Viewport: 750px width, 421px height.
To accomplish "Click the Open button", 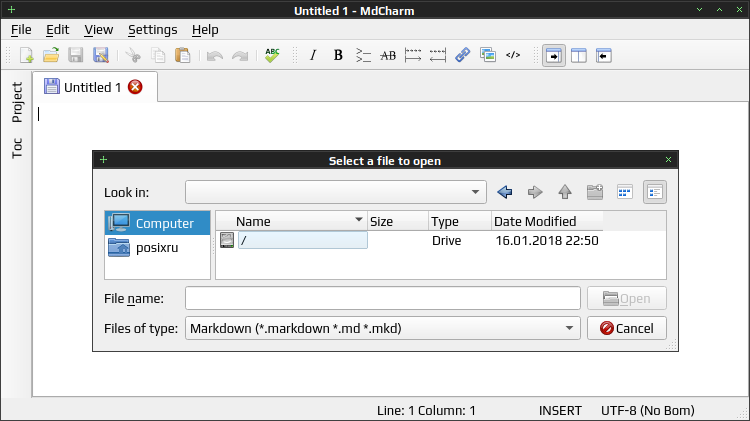I will 627,299.
